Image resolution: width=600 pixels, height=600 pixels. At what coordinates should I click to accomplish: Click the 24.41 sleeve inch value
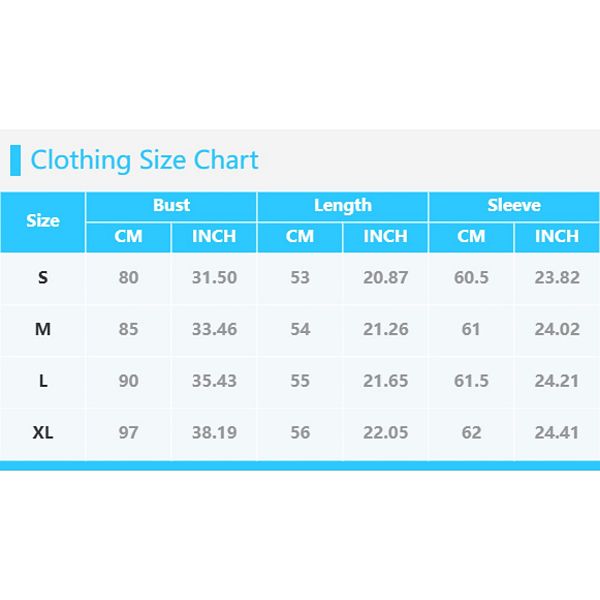(556, 433)
